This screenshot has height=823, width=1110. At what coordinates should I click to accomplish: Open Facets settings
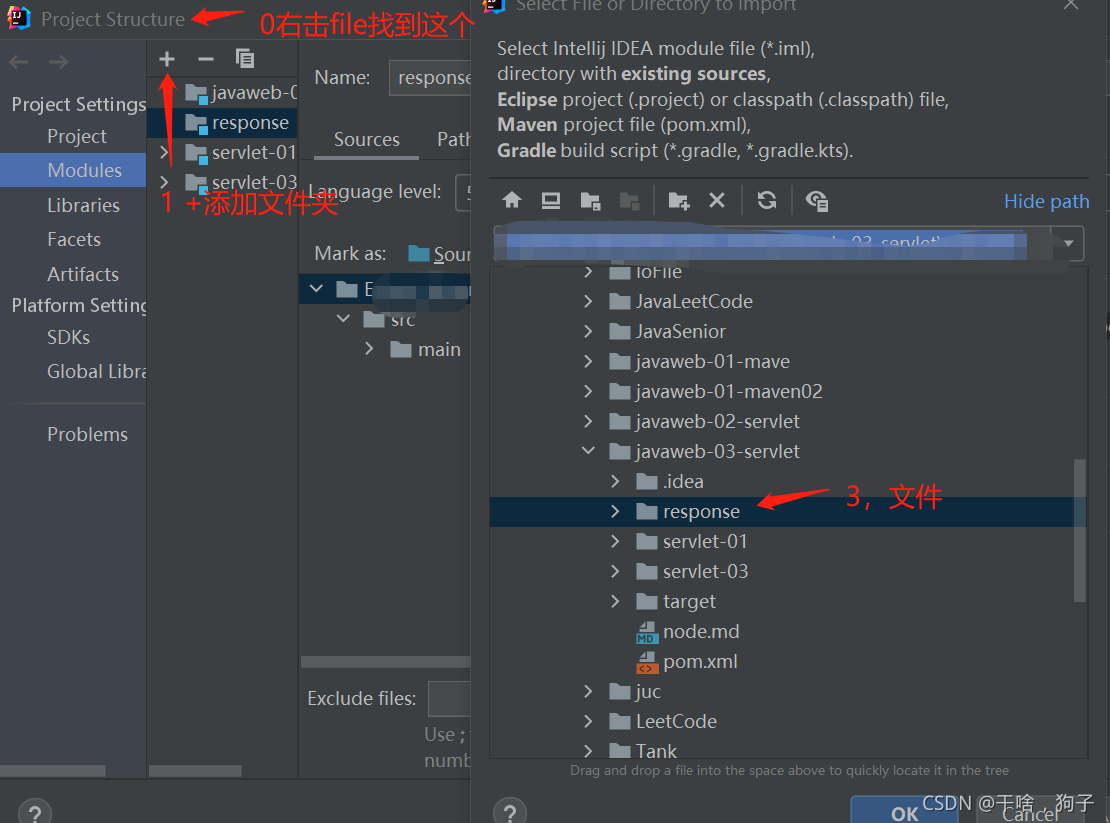(x=74, y=239)
